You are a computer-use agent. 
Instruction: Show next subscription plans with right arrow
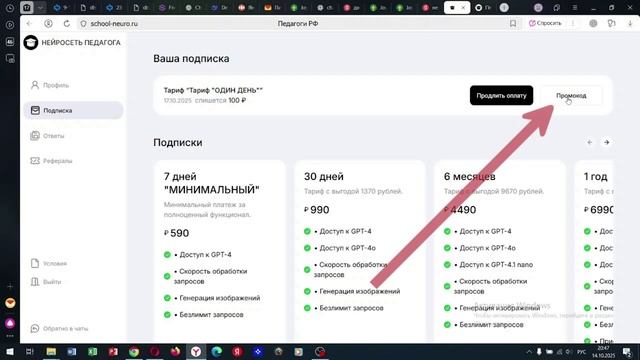(x=607, y=142)
